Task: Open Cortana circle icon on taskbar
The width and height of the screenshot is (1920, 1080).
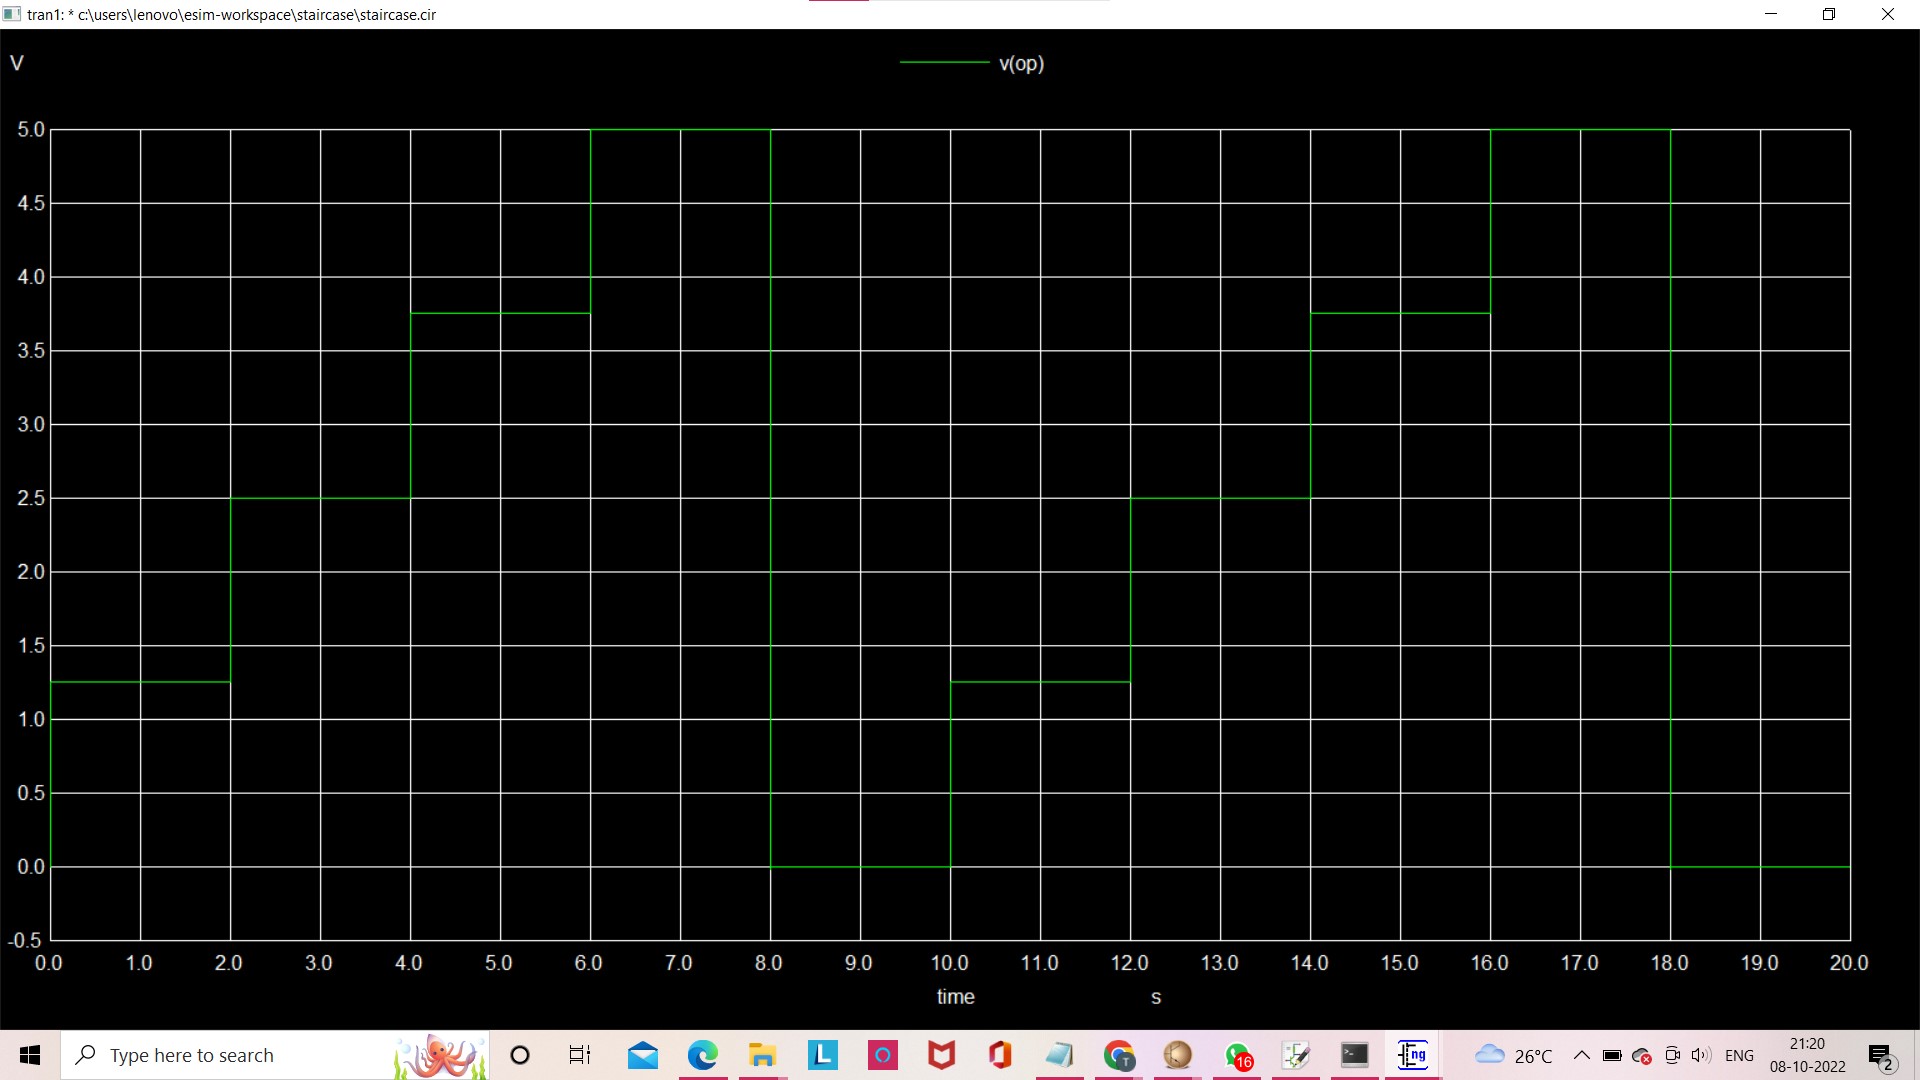Action: 520,1055
